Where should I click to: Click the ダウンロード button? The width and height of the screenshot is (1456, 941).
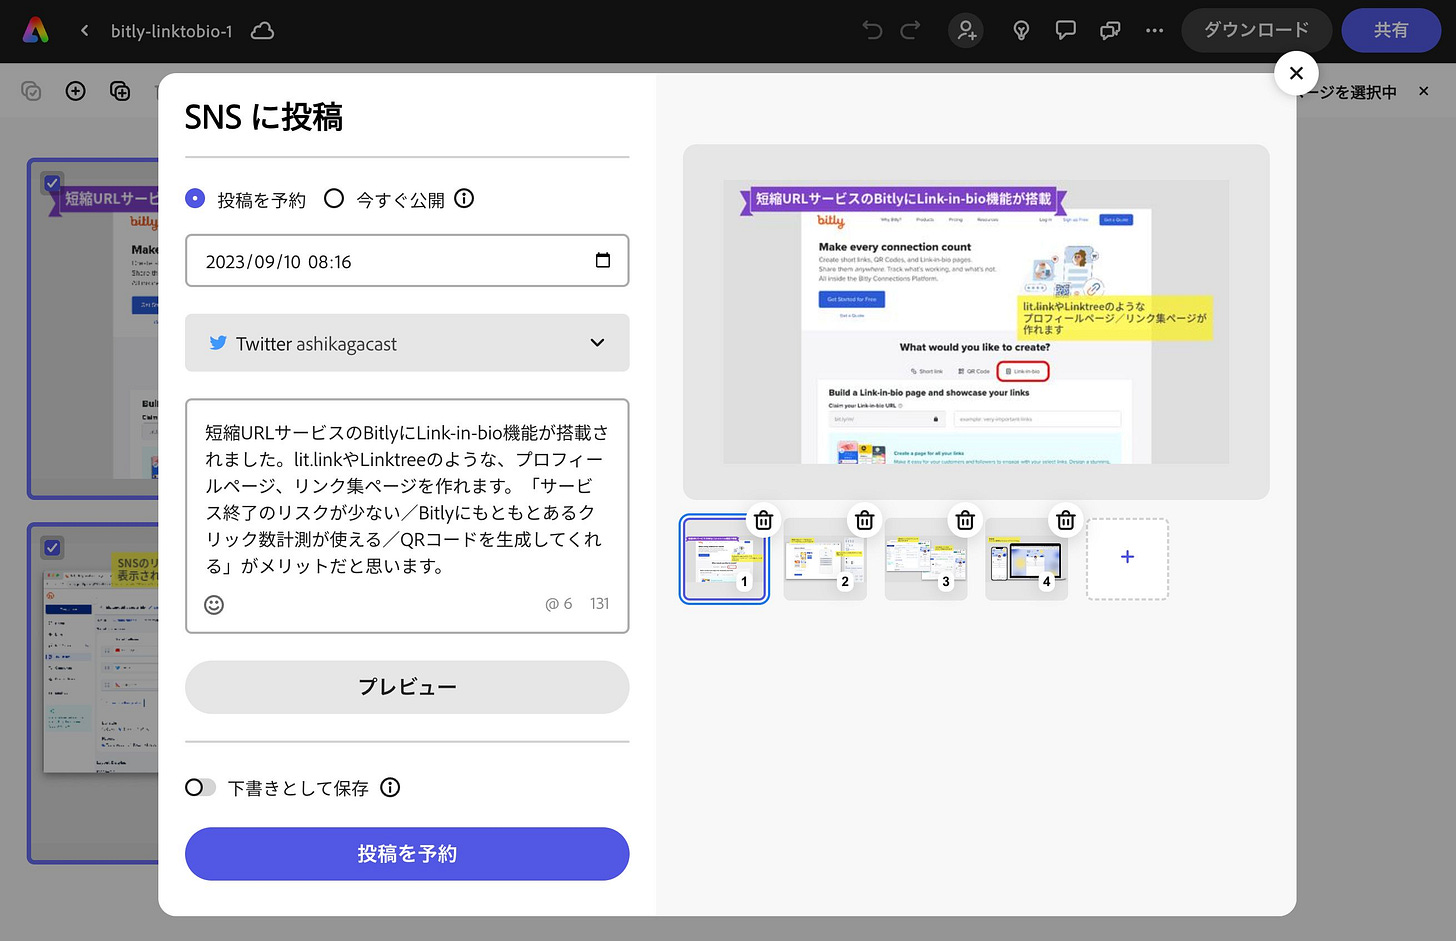[1256, 30]
